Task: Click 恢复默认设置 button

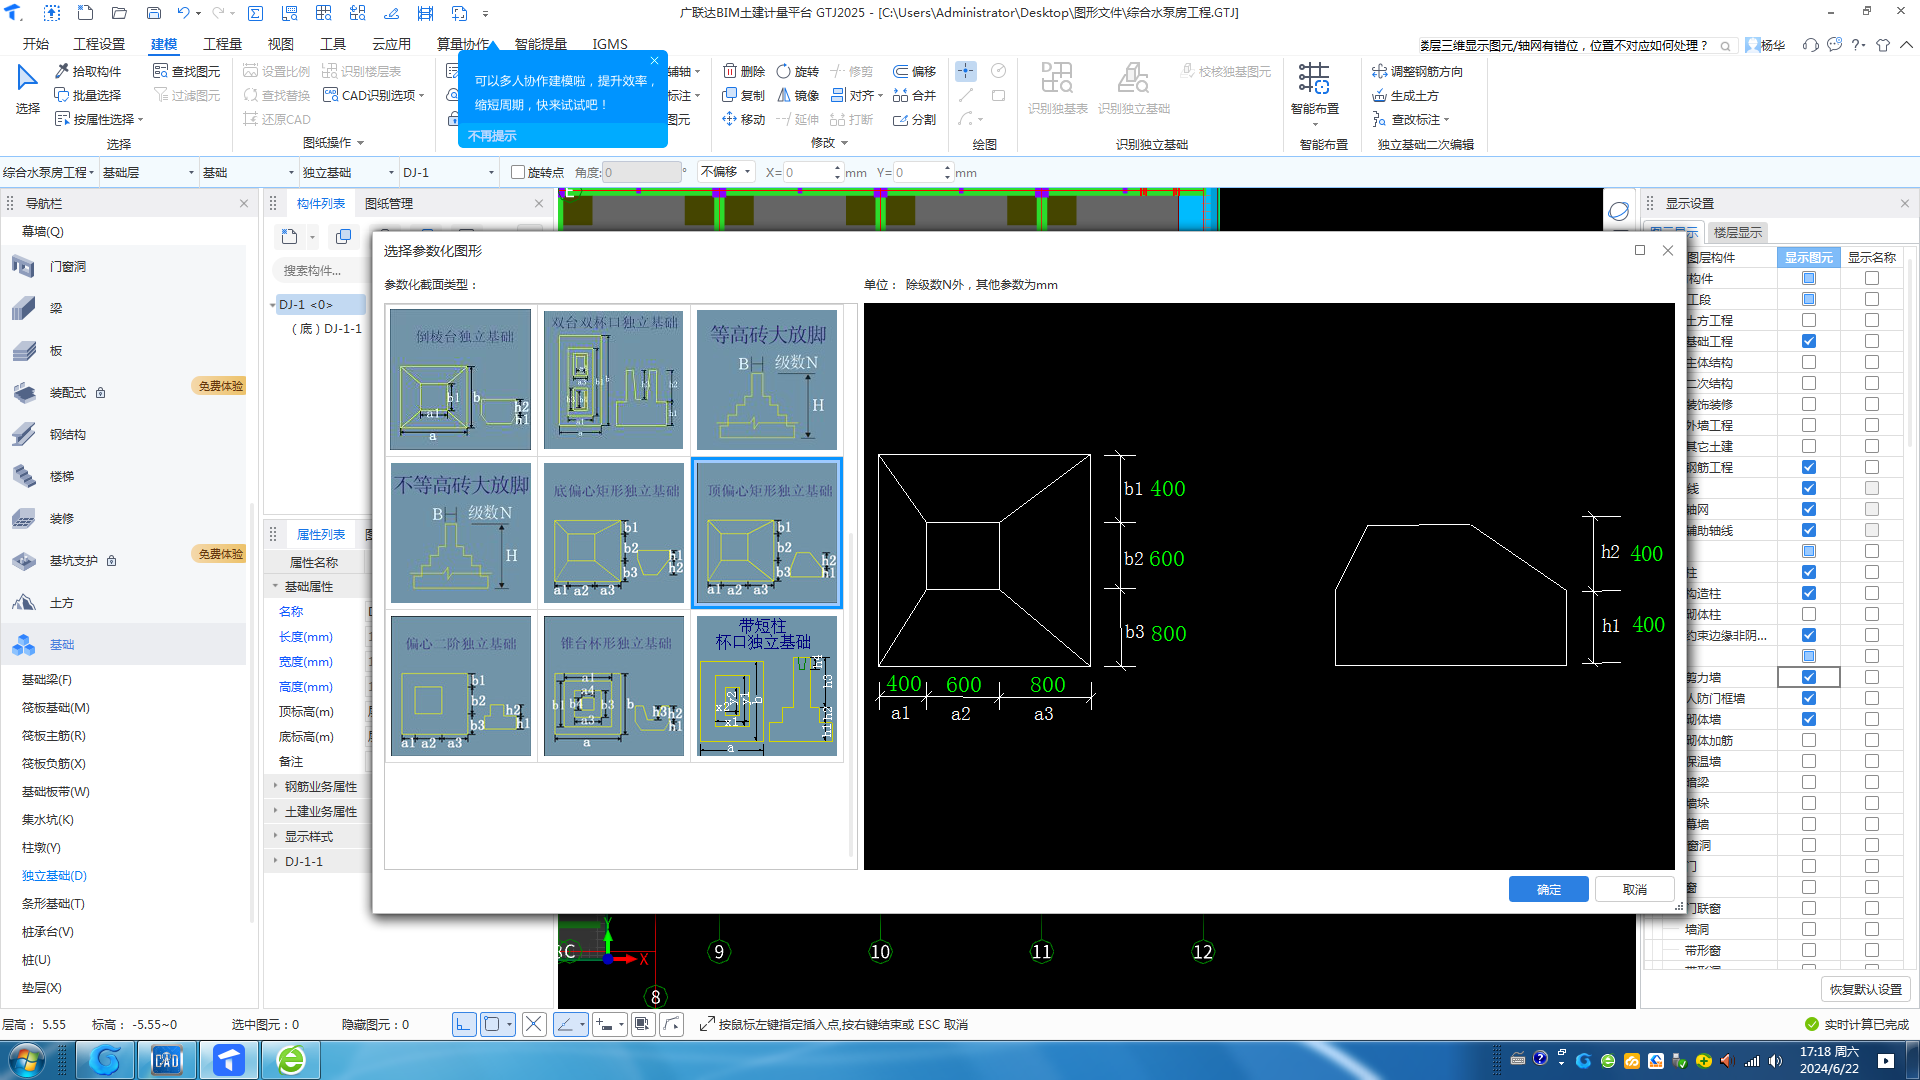Action: 1866,989
